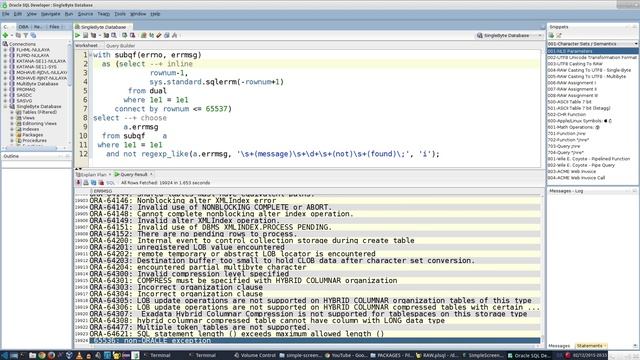The height and width of the screenshot is (360, 640).
Task: Click the To Upper/Lower case icon
Action: 151,36
